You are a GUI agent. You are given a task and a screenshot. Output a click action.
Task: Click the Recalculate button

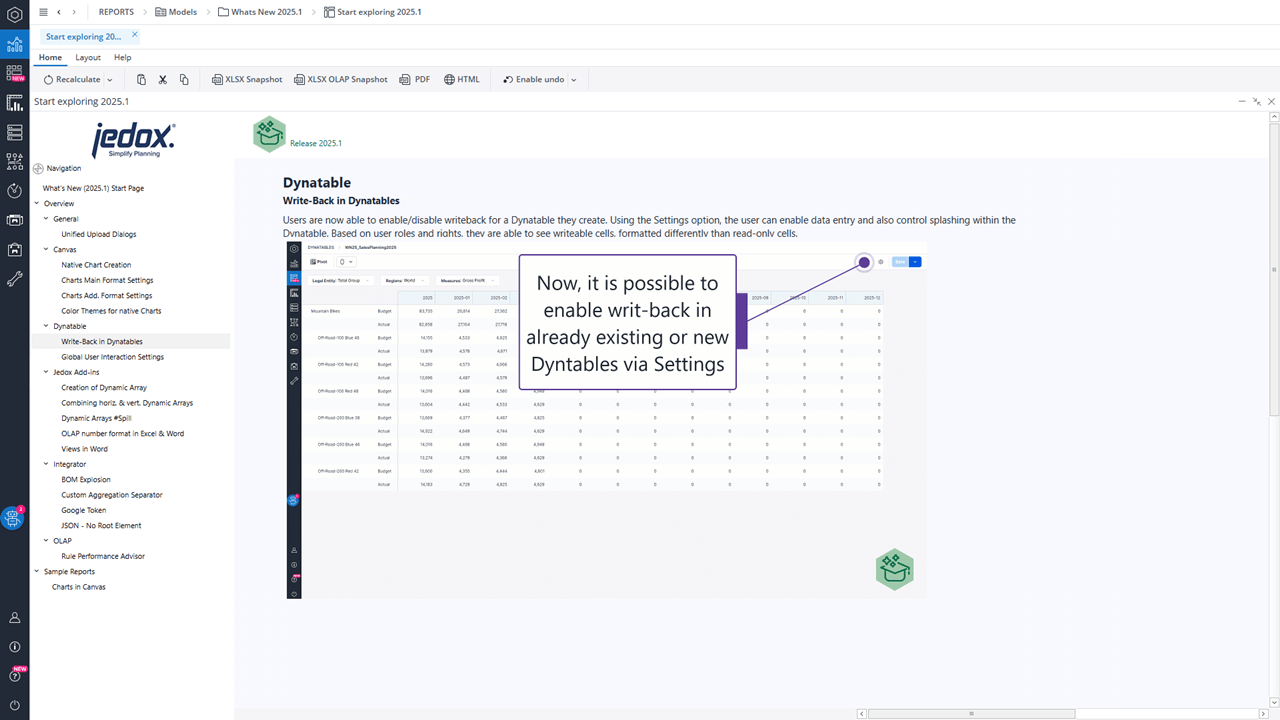71,79
